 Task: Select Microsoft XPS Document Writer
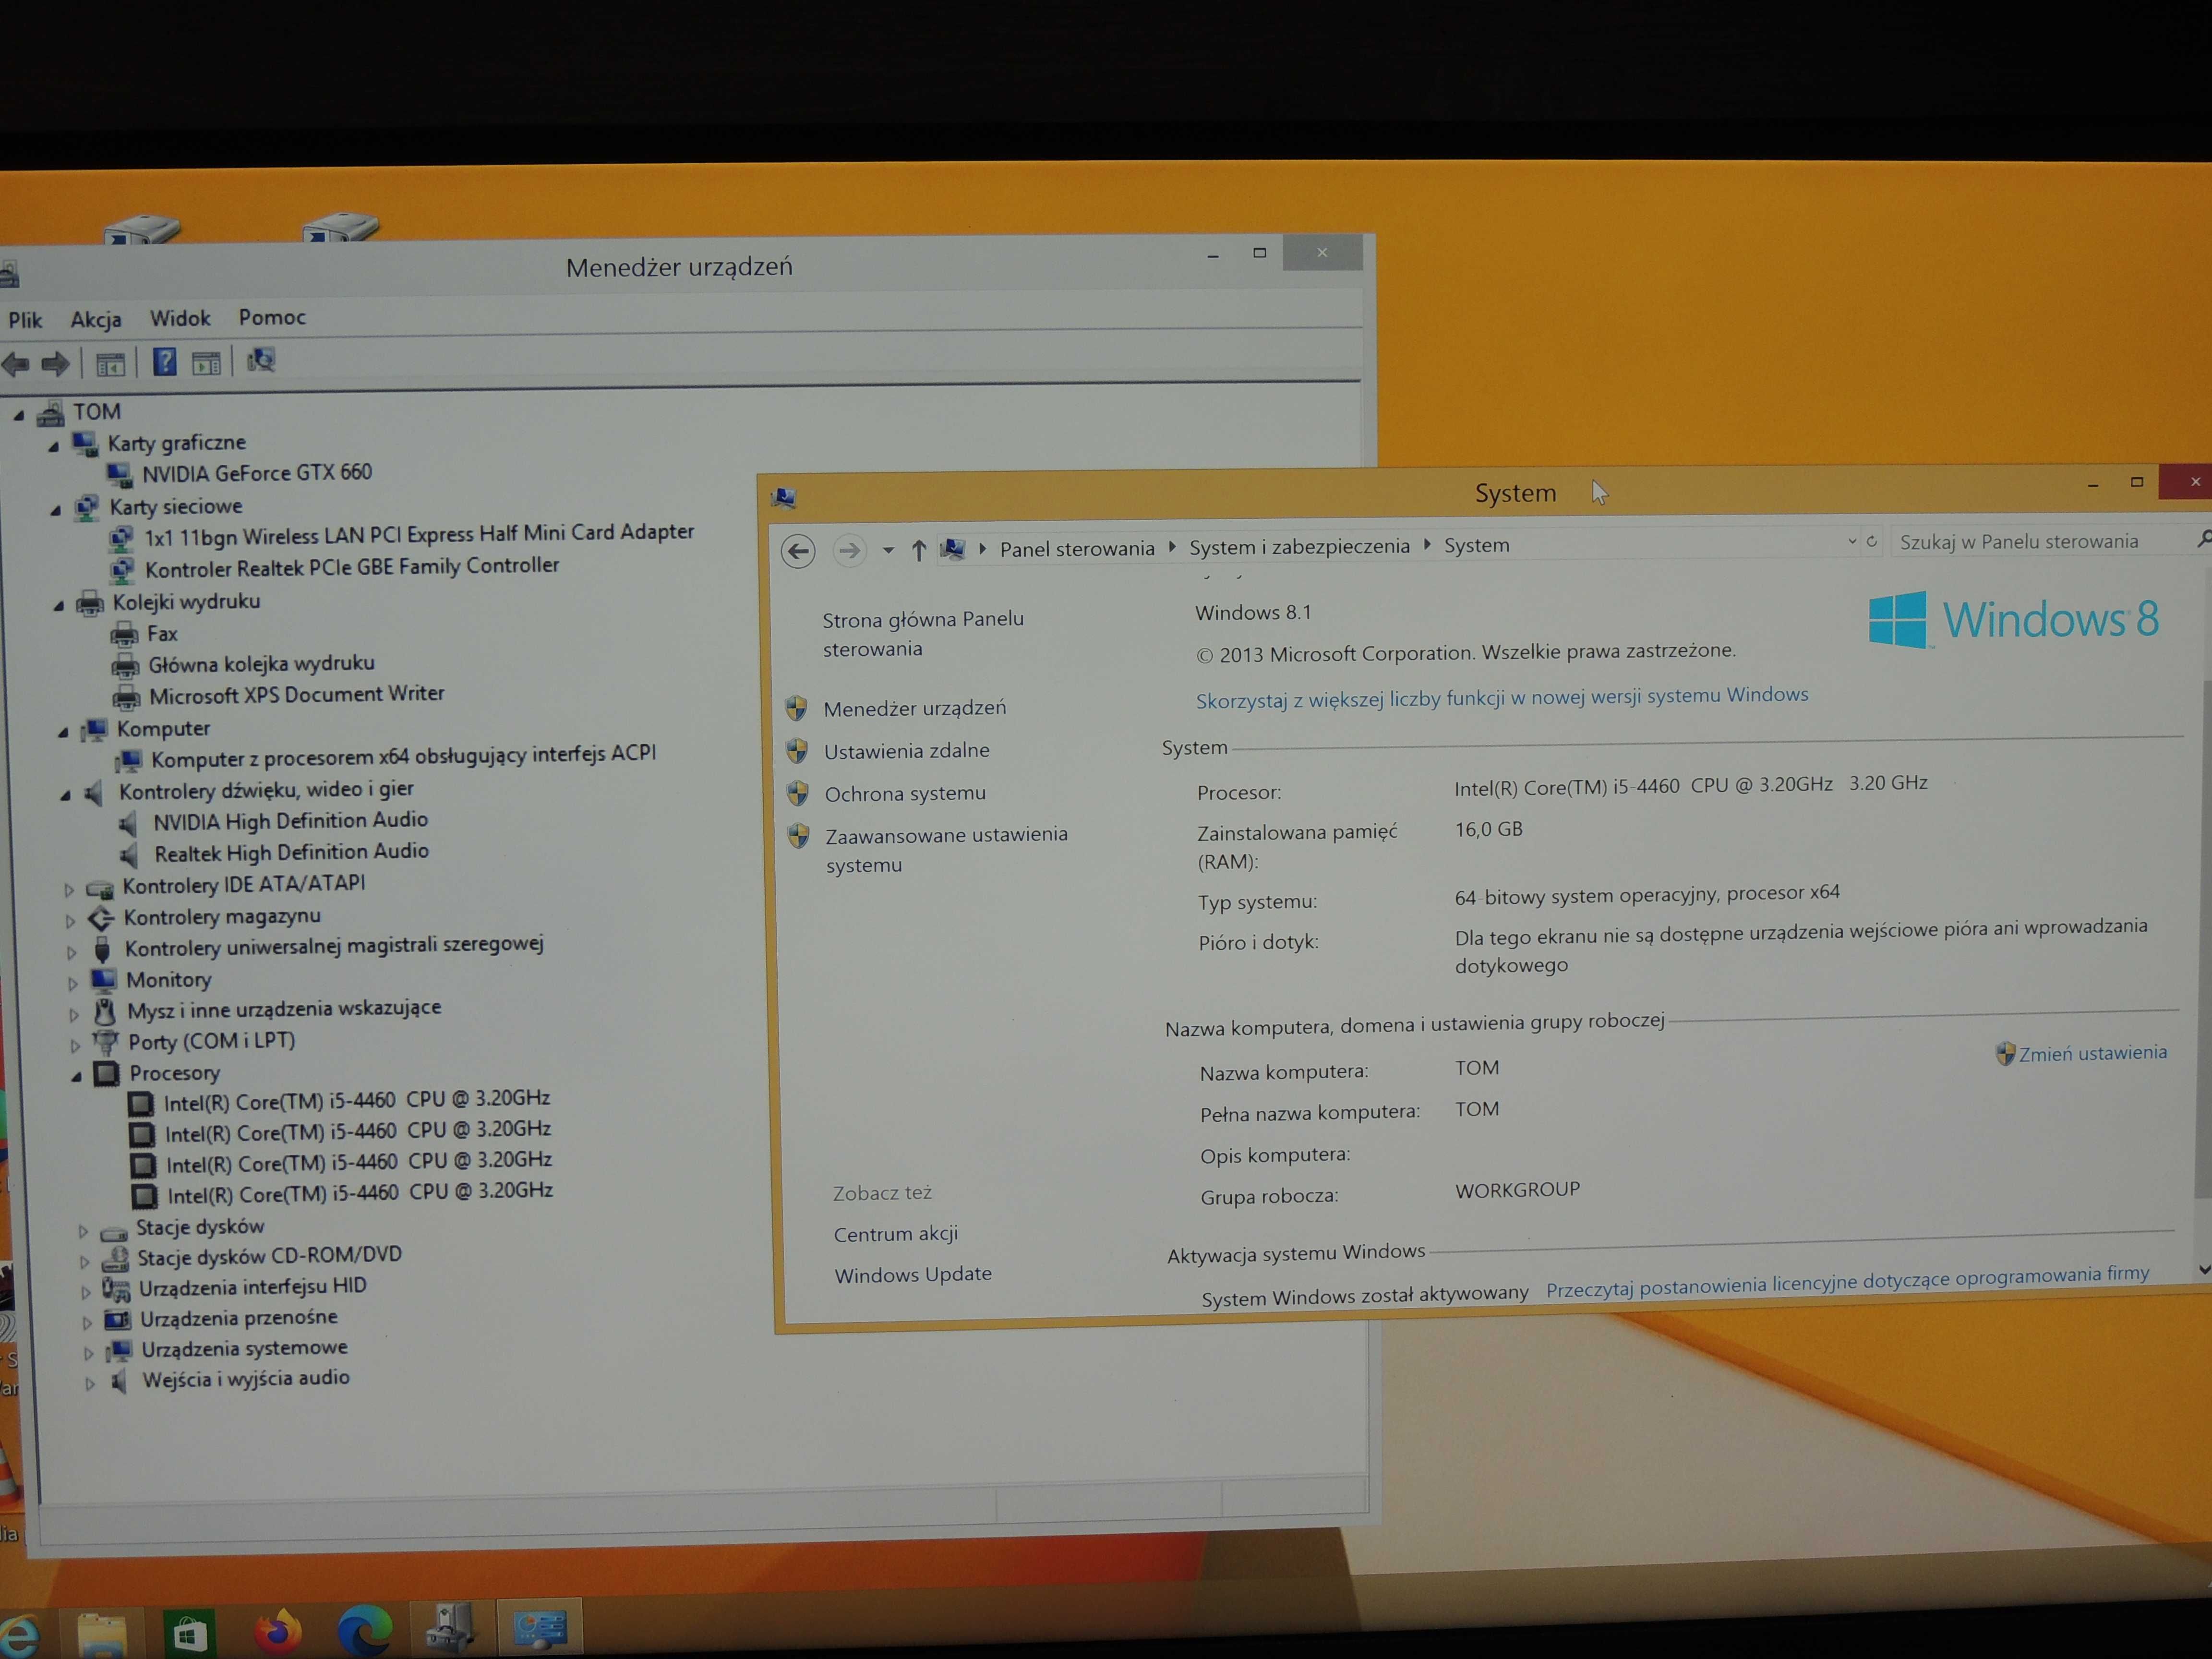point(296,694)
